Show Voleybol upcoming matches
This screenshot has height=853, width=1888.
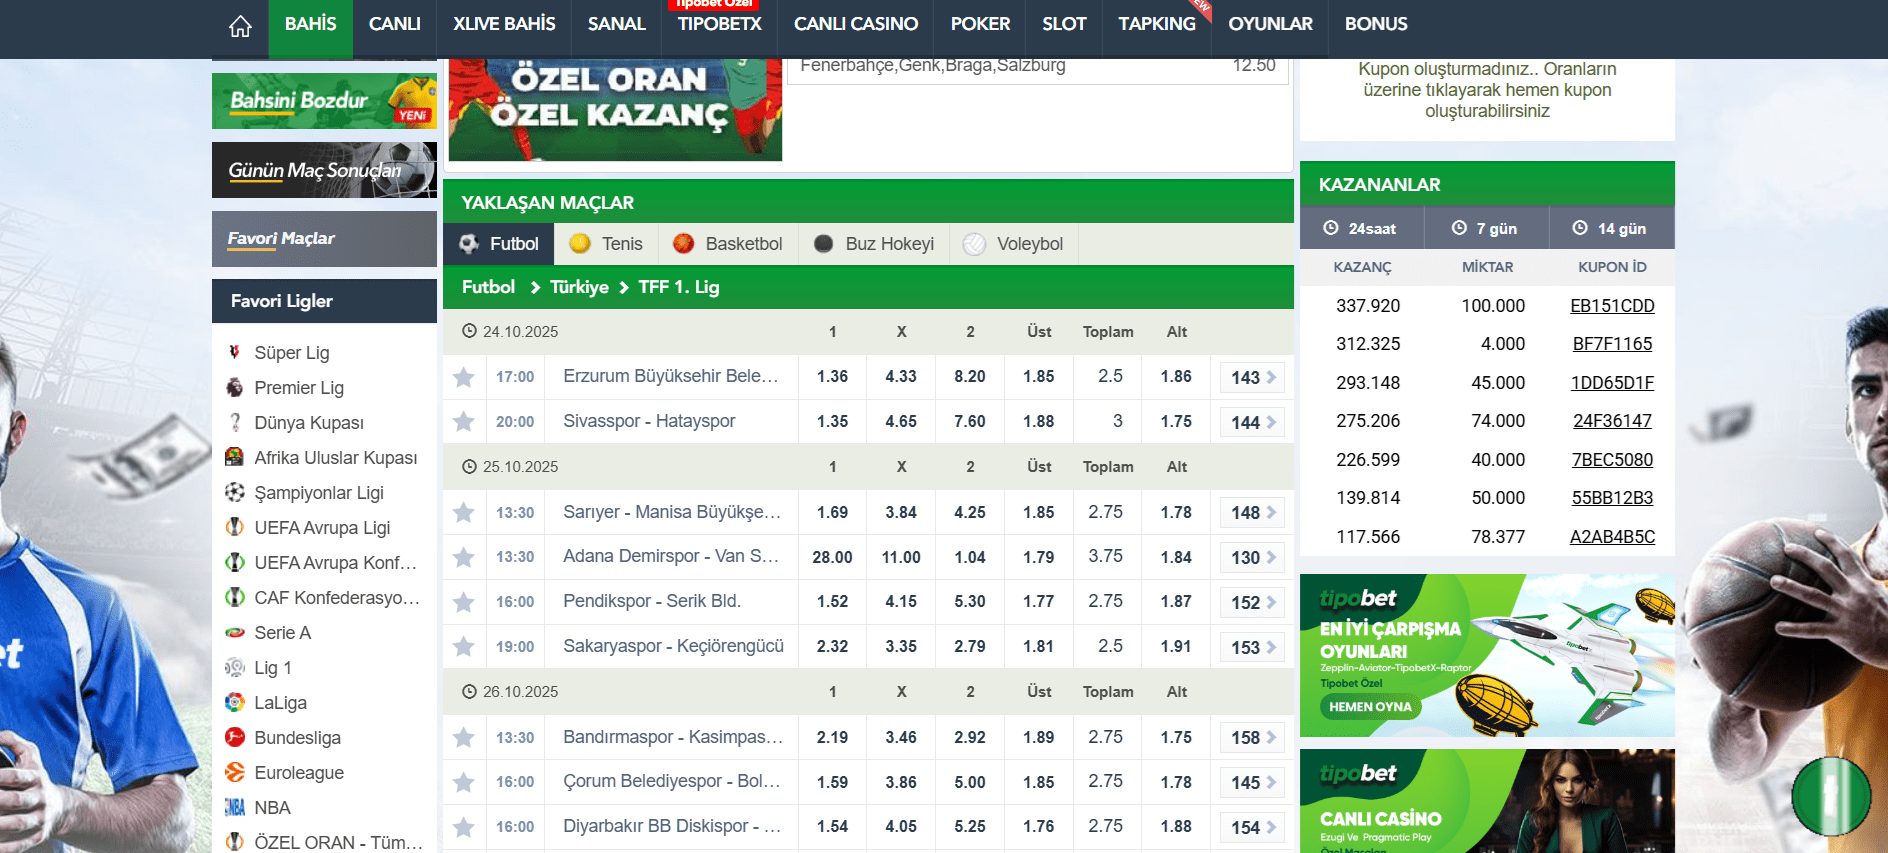pos(1014,244)
